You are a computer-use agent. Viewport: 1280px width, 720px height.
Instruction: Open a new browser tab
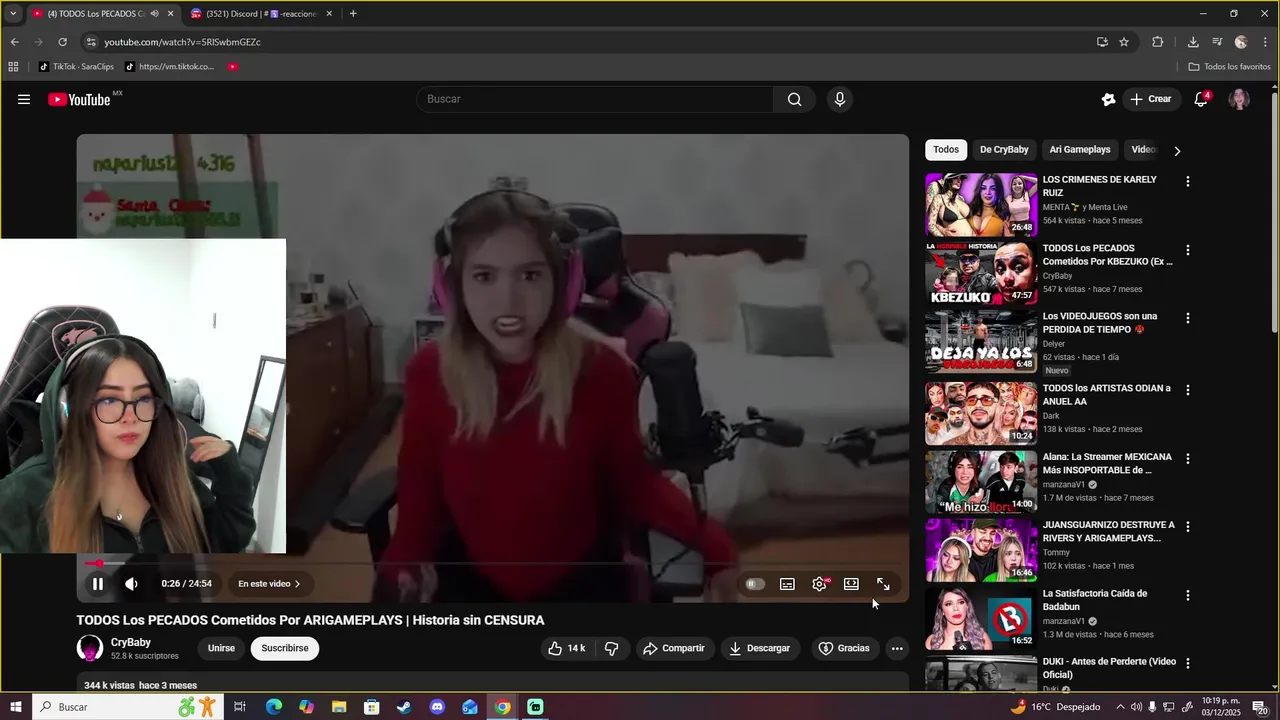coord(353,14)
